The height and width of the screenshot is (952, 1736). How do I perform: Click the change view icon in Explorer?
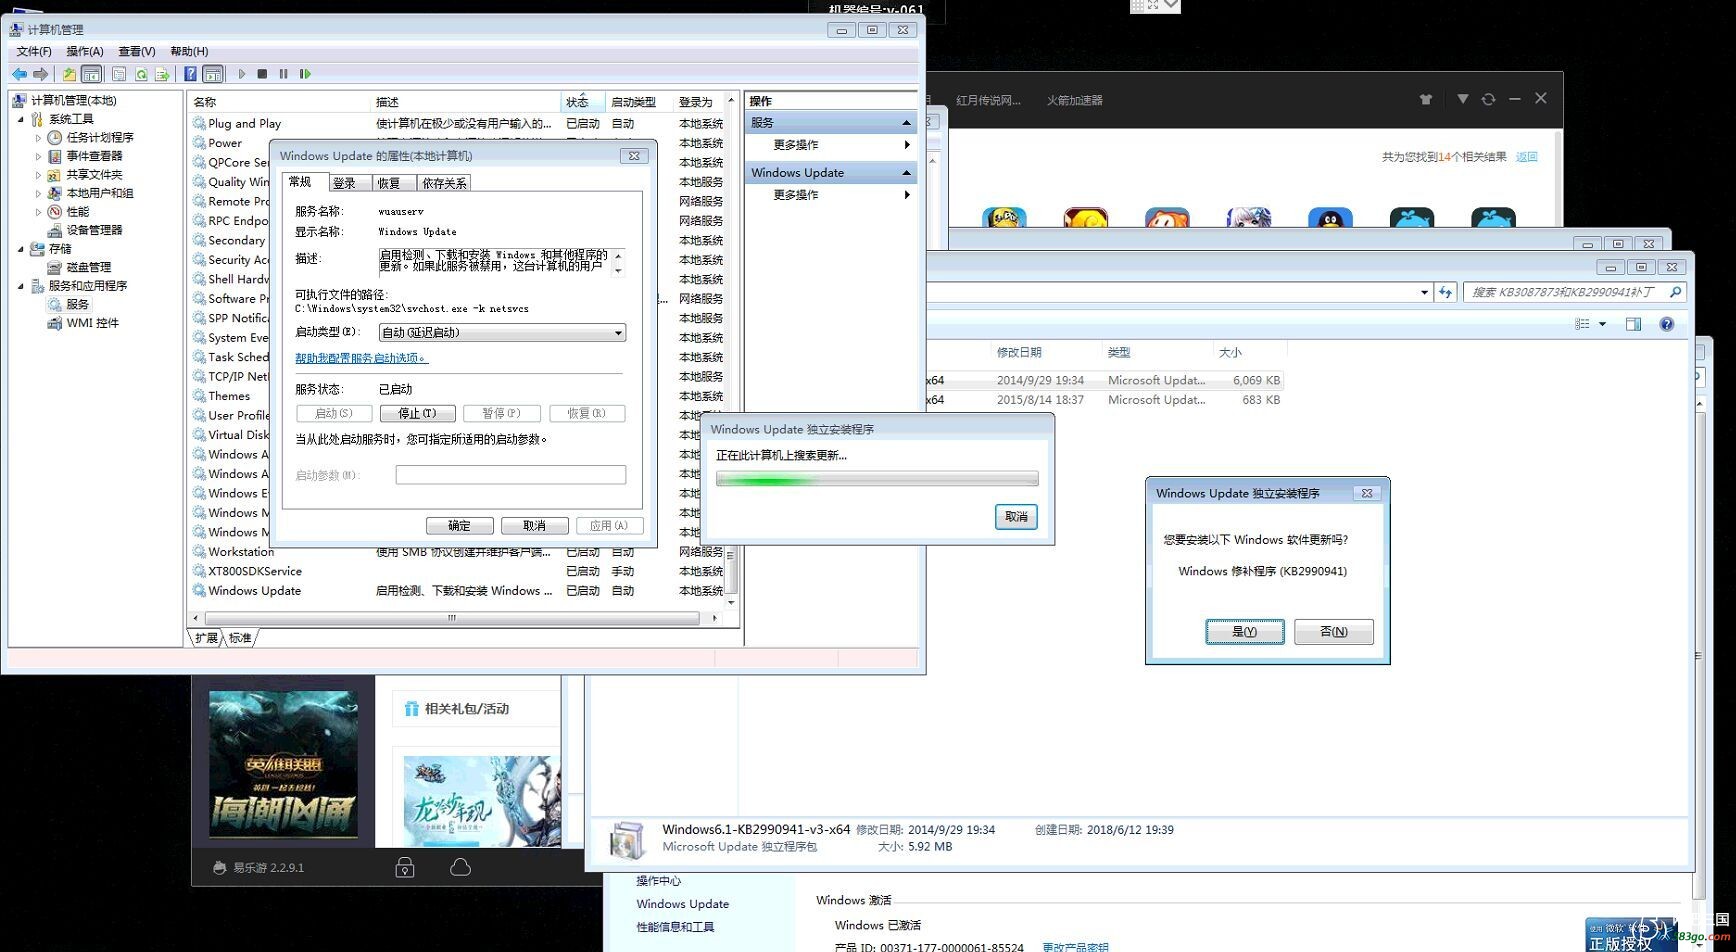[x=1582, y=324]
